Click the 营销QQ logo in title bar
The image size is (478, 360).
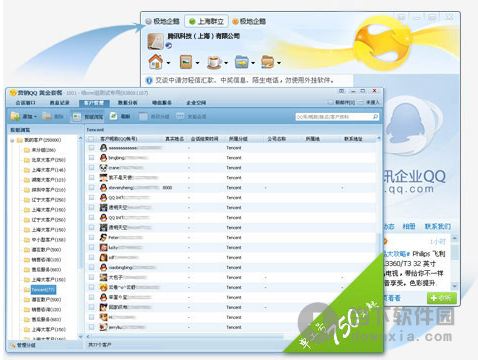13,93
